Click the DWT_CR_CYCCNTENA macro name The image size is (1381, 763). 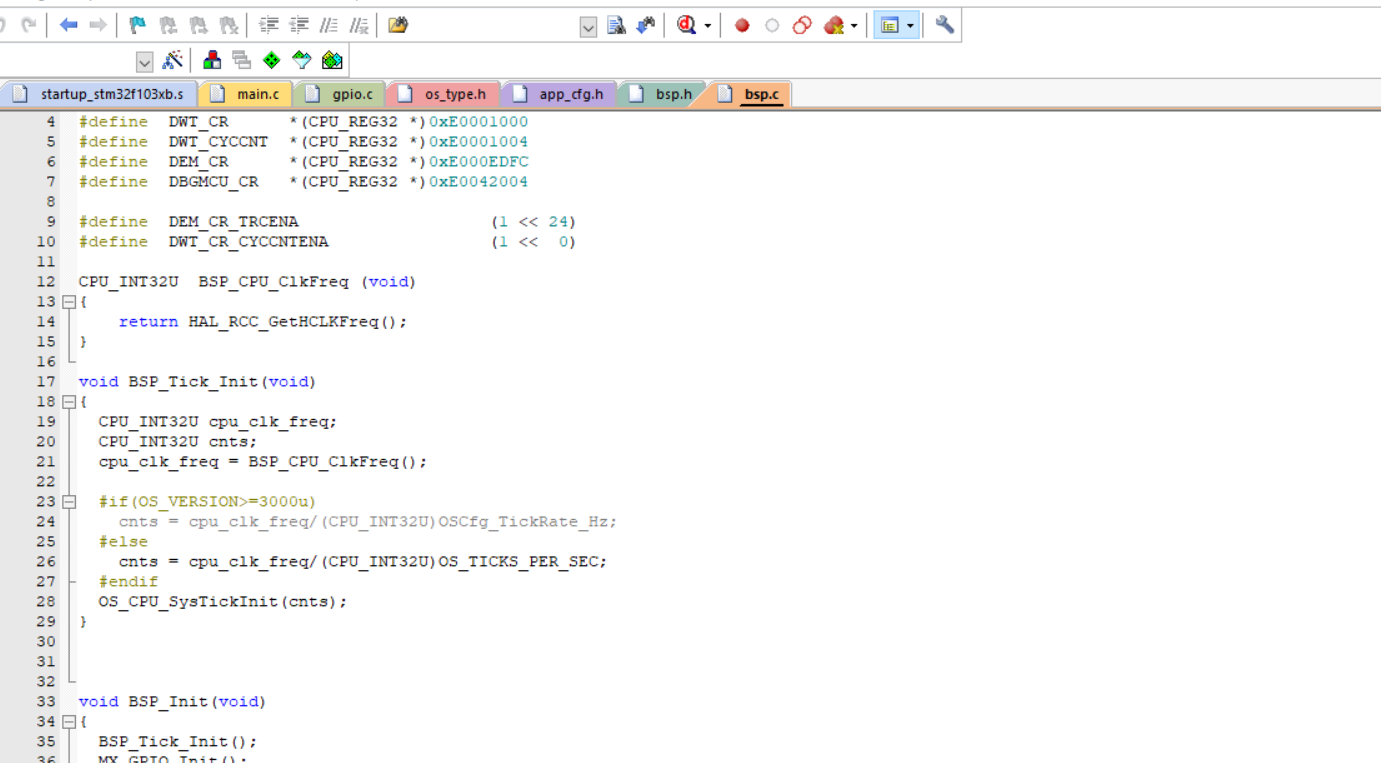tap(248, 241)
